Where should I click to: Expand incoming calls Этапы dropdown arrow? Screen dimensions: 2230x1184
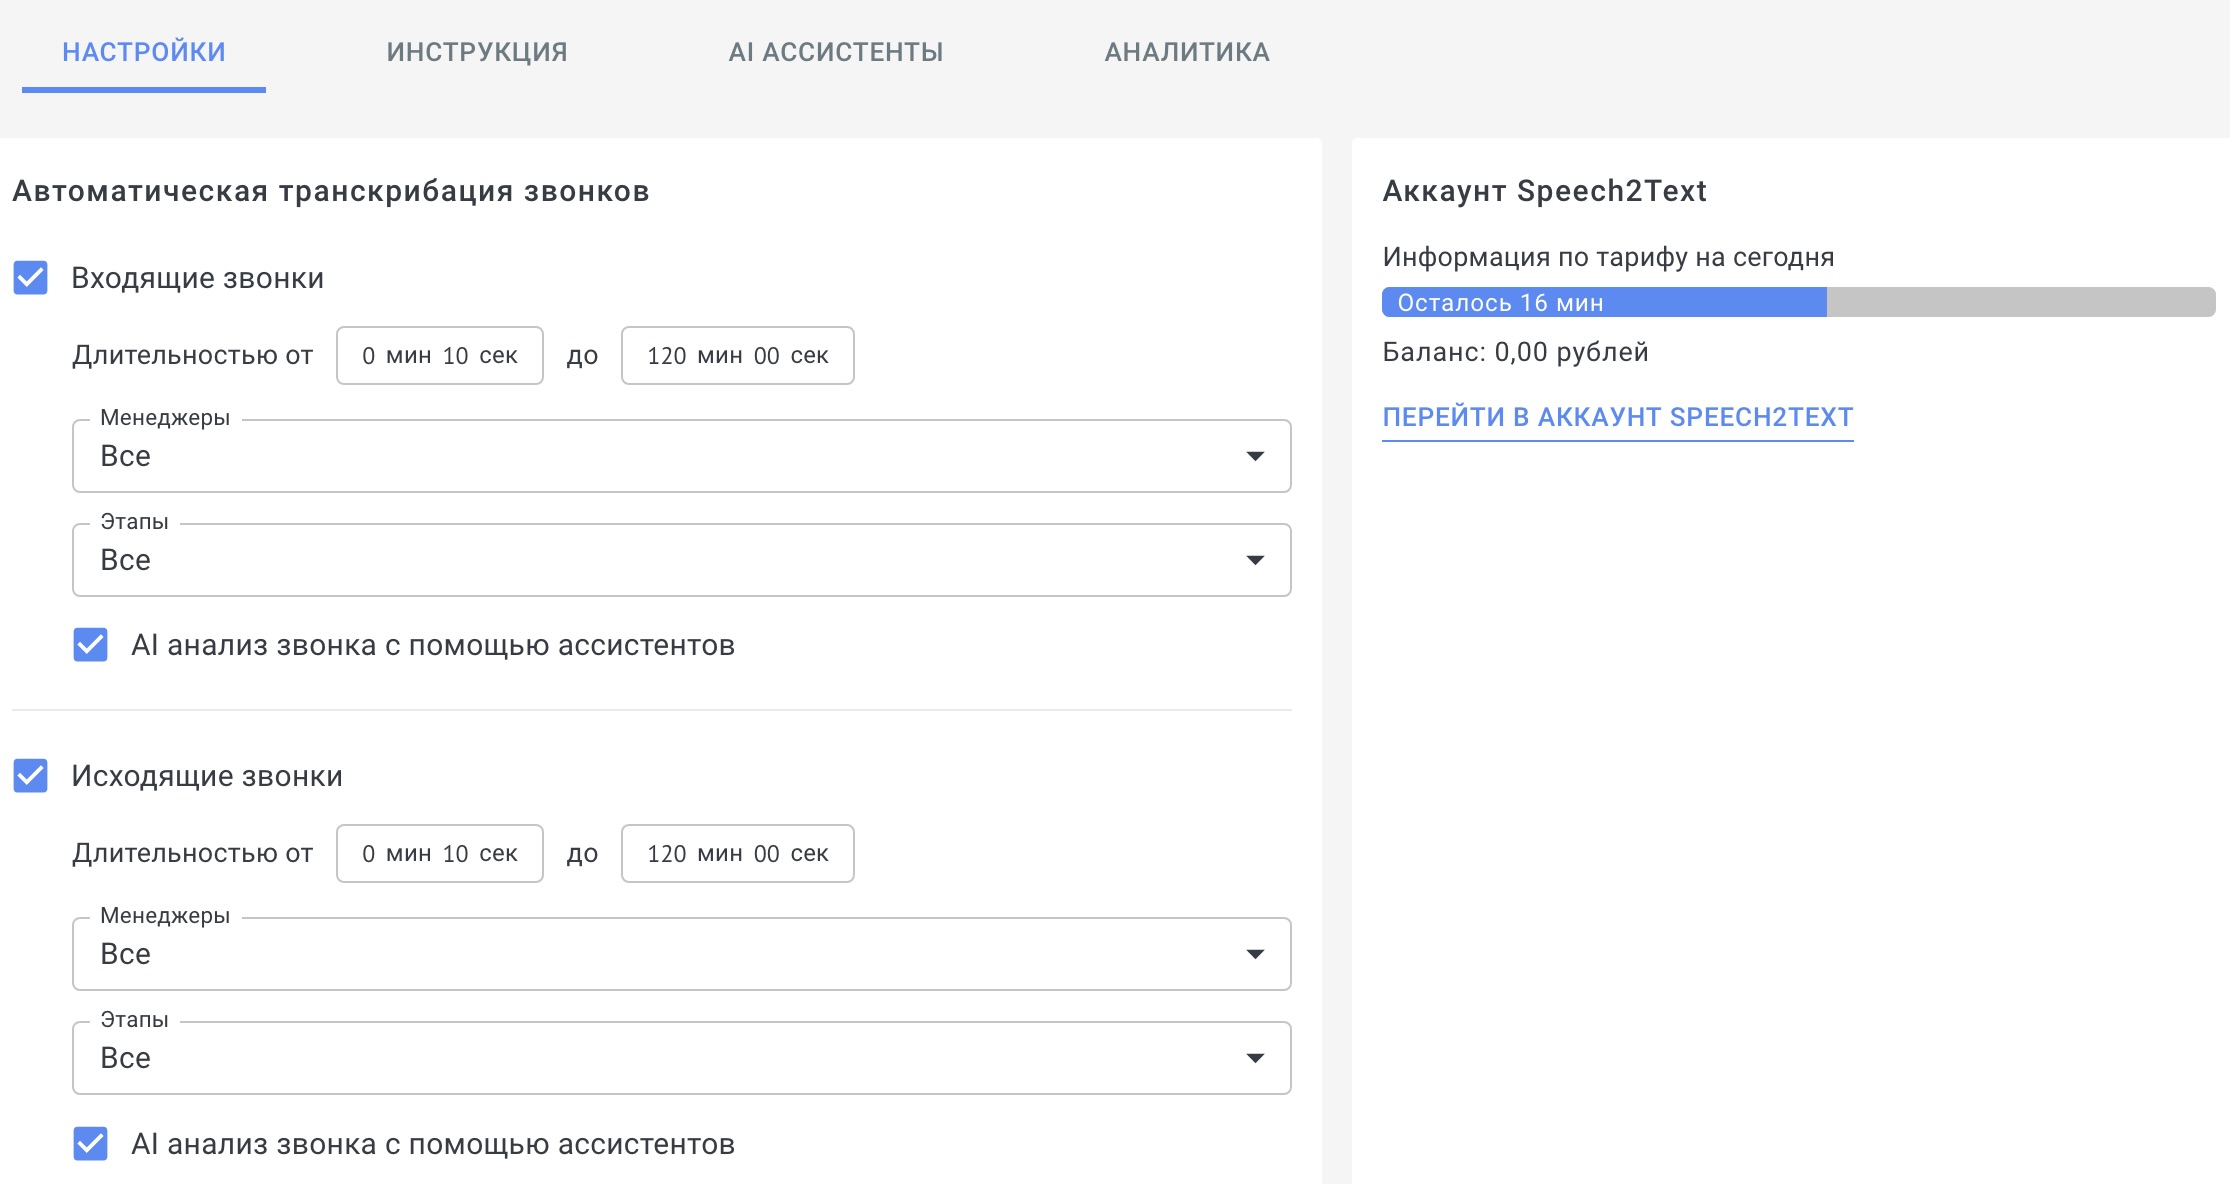pyautogui.click(x=1255, y=560)
